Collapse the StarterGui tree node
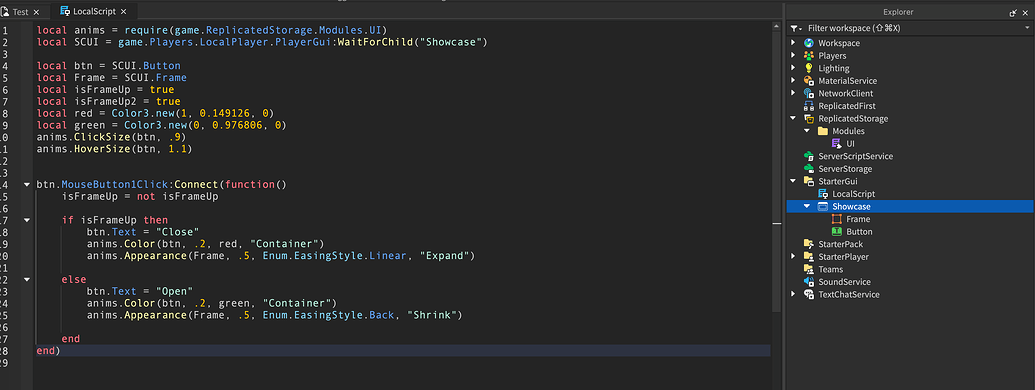Image resolution: width=1035 pixels, height=390 pixels. coord(793,181)
